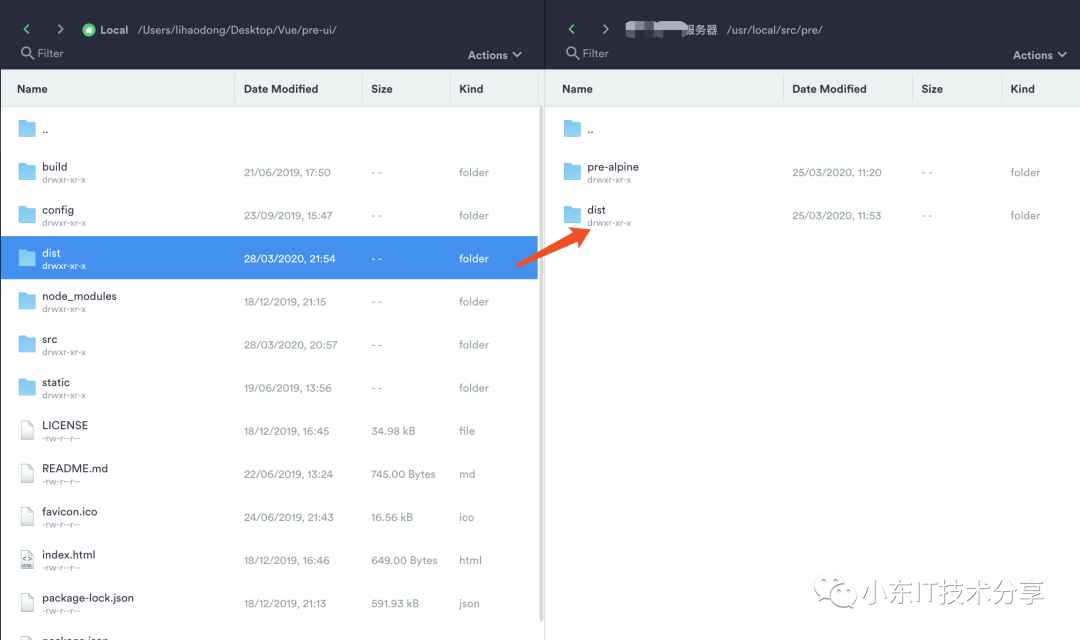Click the favicon.ico file icon
Viewport: 1080px width, 640px height.
coord(27,517)
